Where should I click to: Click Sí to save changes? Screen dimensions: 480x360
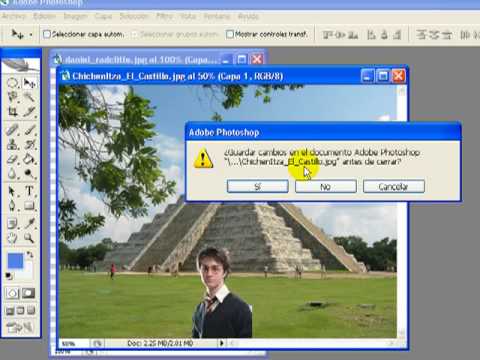[258, 186]
